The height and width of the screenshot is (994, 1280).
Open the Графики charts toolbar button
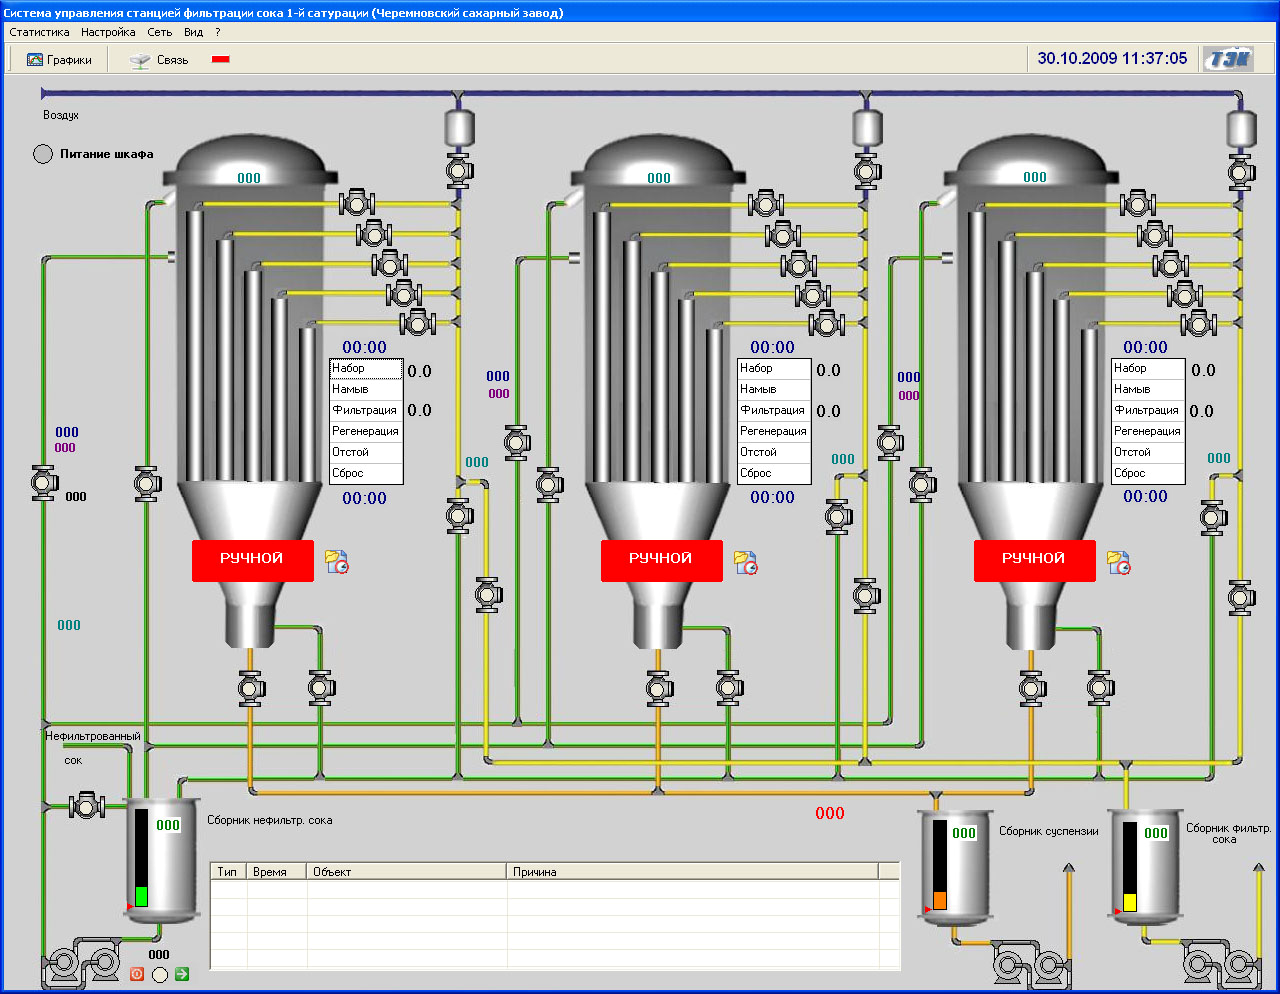[59, 60]
